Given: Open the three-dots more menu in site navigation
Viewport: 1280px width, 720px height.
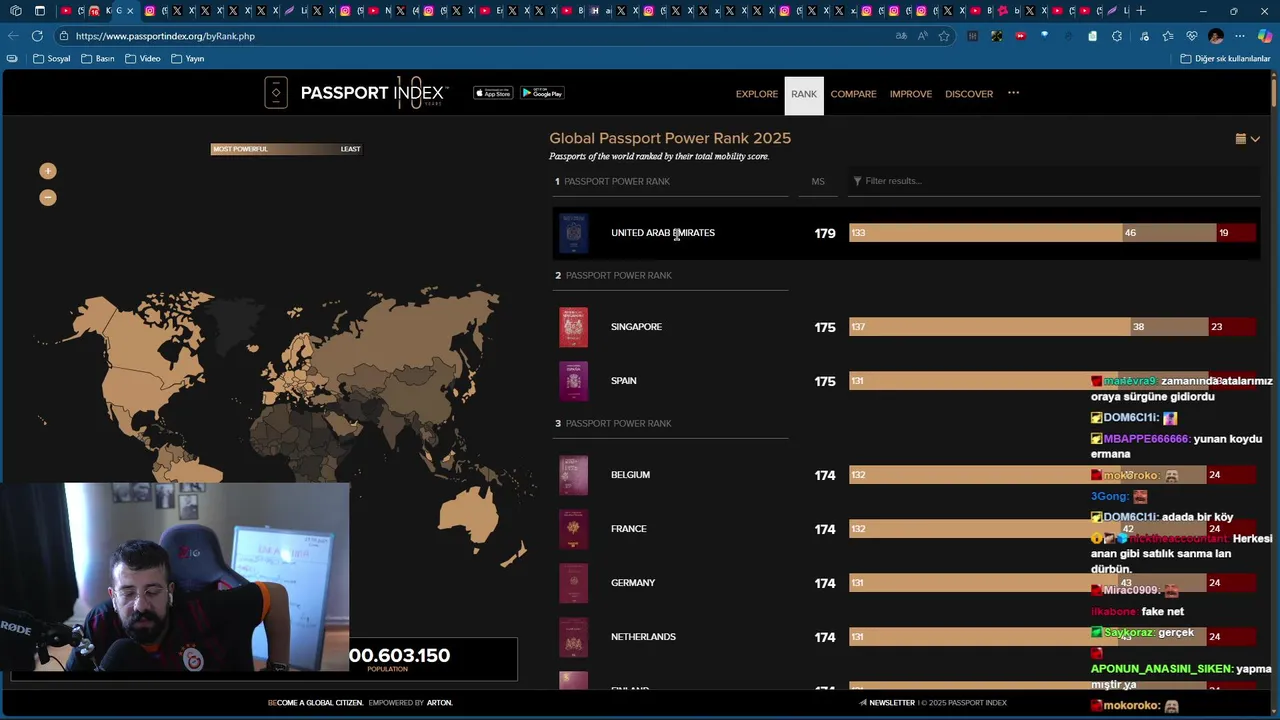Looking at the screenshot, I should pyautogui.click(x=1013, y=93).
